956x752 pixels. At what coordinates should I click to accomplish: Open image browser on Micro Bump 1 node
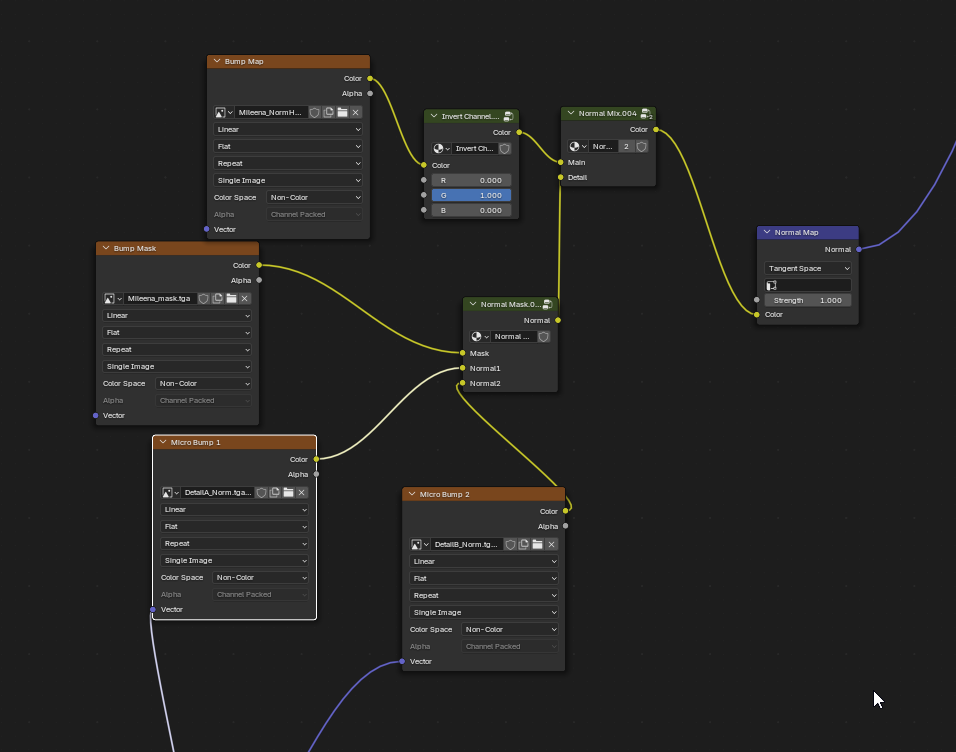[x=170, y=492]
